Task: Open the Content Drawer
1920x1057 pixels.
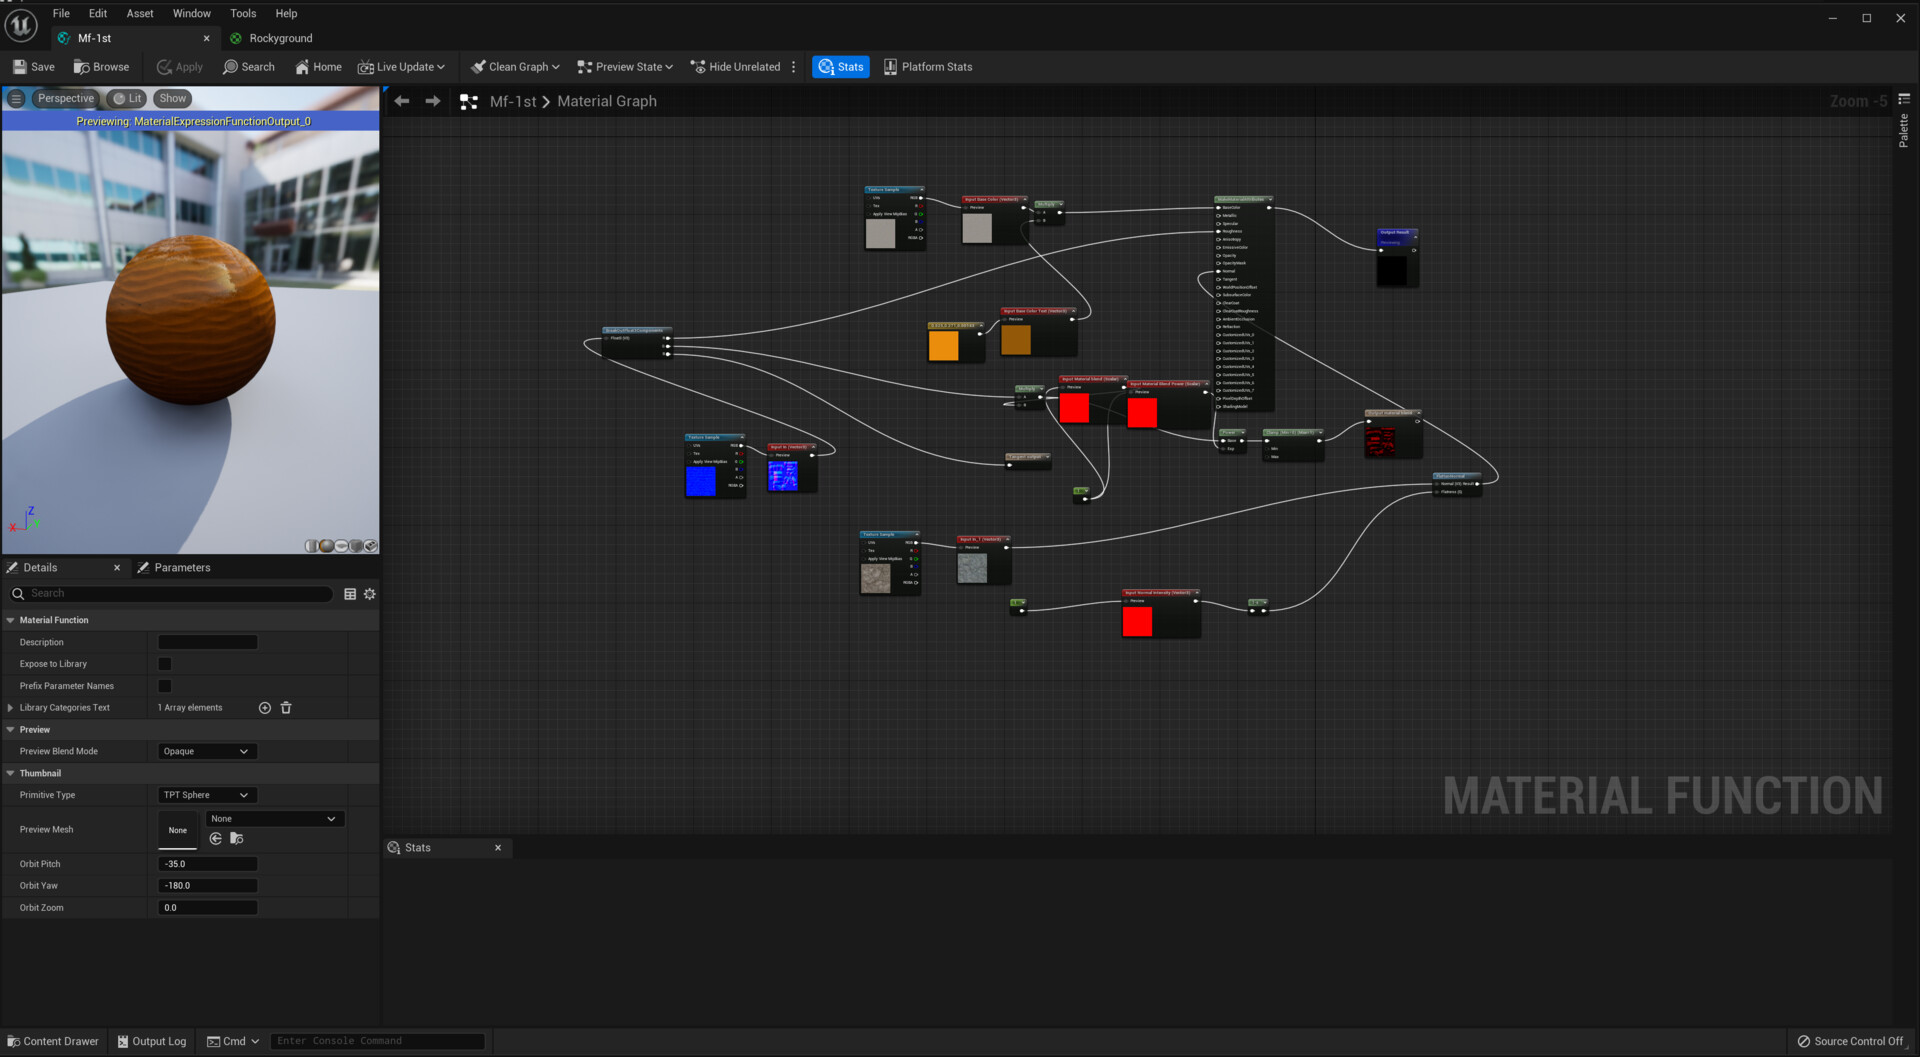Action: tap(53, 1041)
